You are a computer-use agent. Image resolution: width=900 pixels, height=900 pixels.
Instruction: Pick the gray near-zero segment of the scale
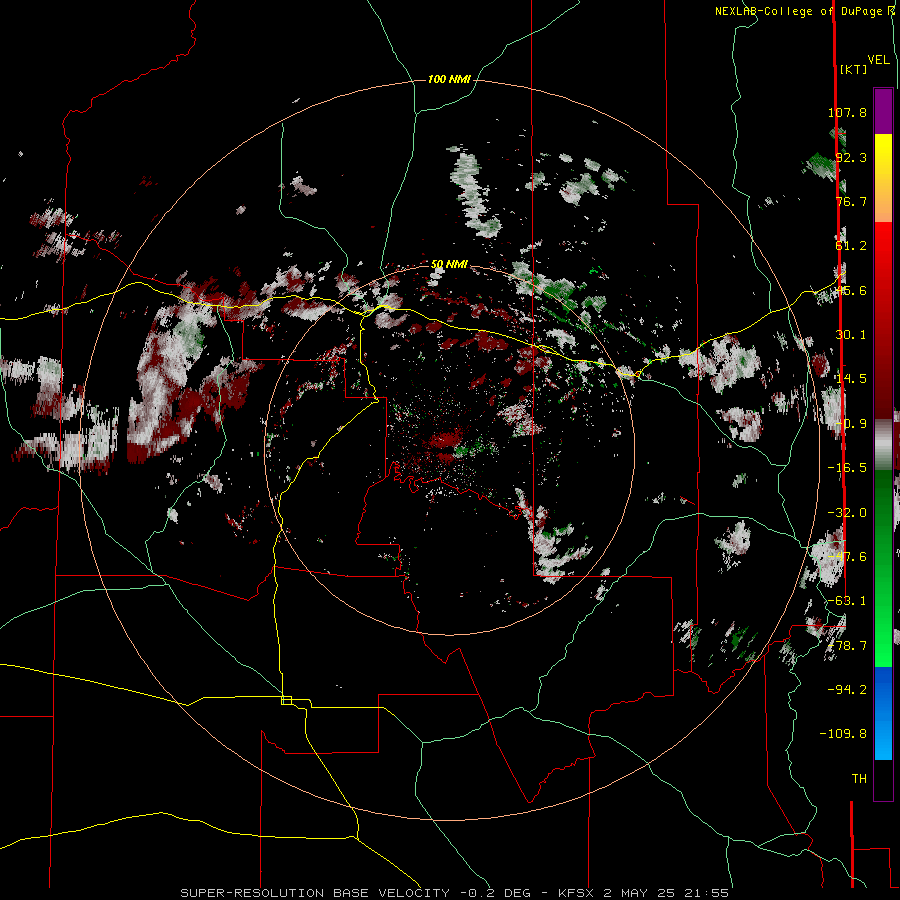click(883, 445)
